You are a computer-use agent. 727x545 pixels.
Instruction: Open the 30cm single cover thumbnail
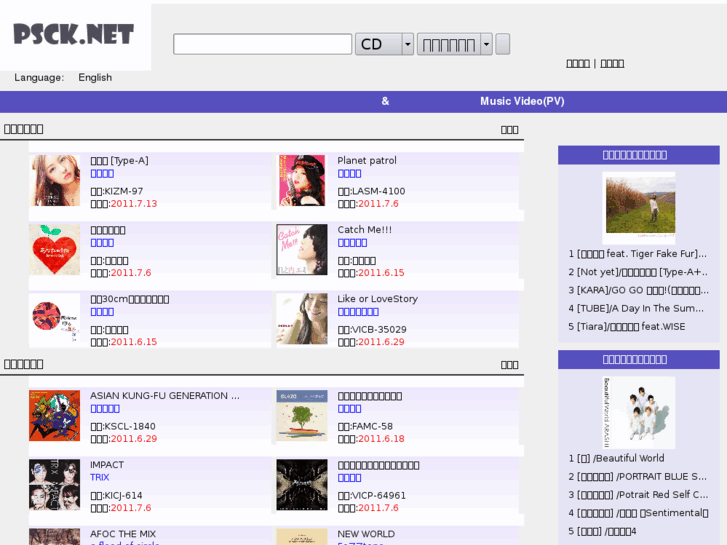coord(55,319)
